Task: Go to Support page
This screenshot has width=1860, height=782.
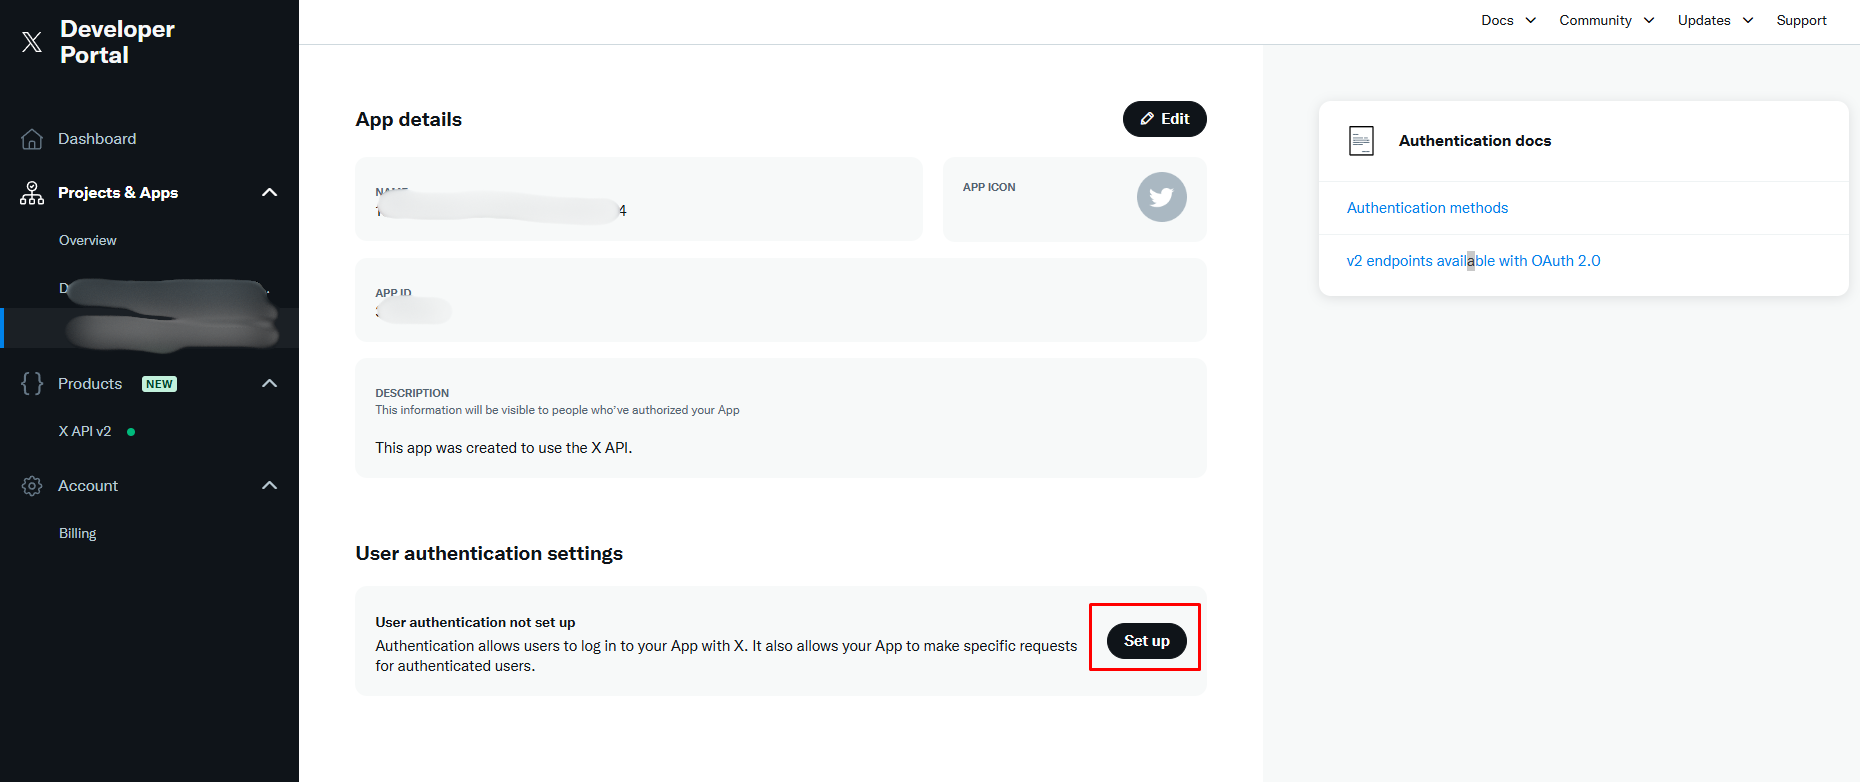Action: click(1801, 20)
